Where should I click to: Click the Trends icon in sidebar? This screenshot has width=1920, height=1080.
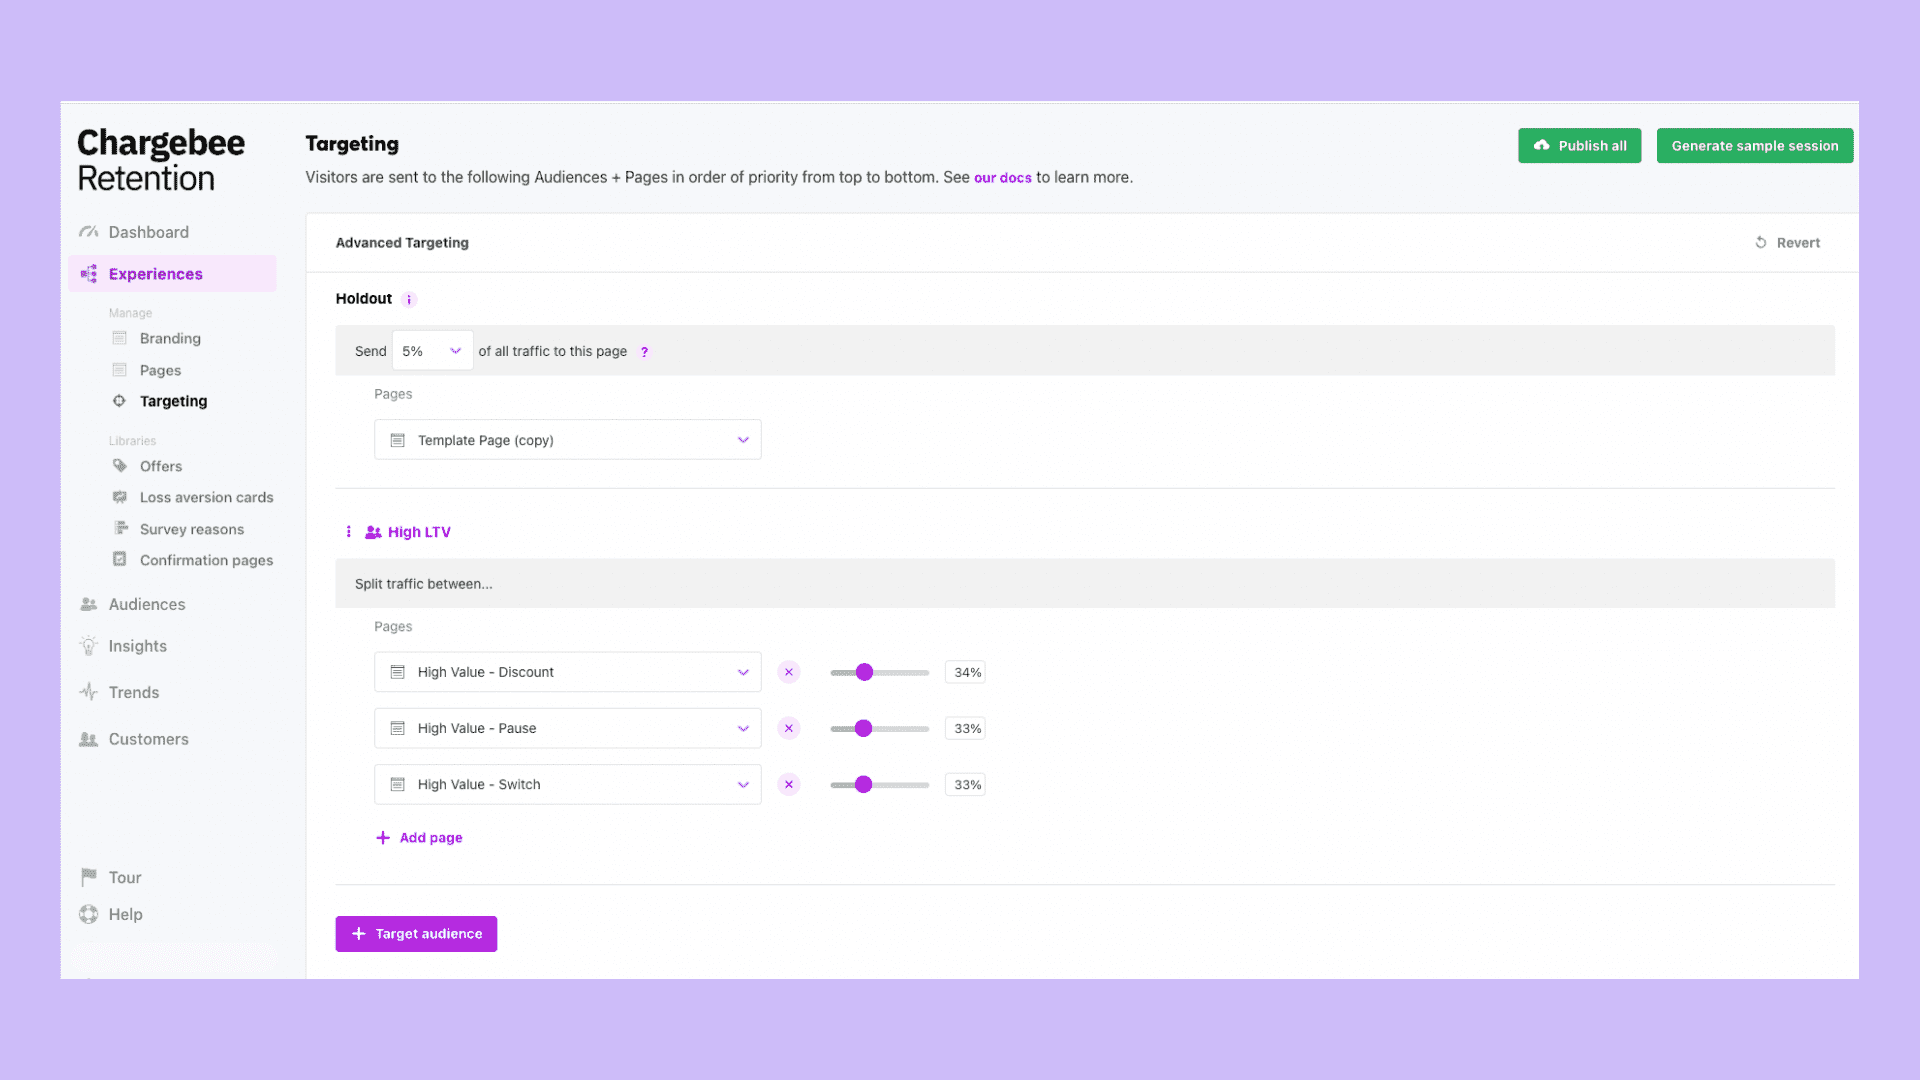pyautogui.click(x=90, y=692)
